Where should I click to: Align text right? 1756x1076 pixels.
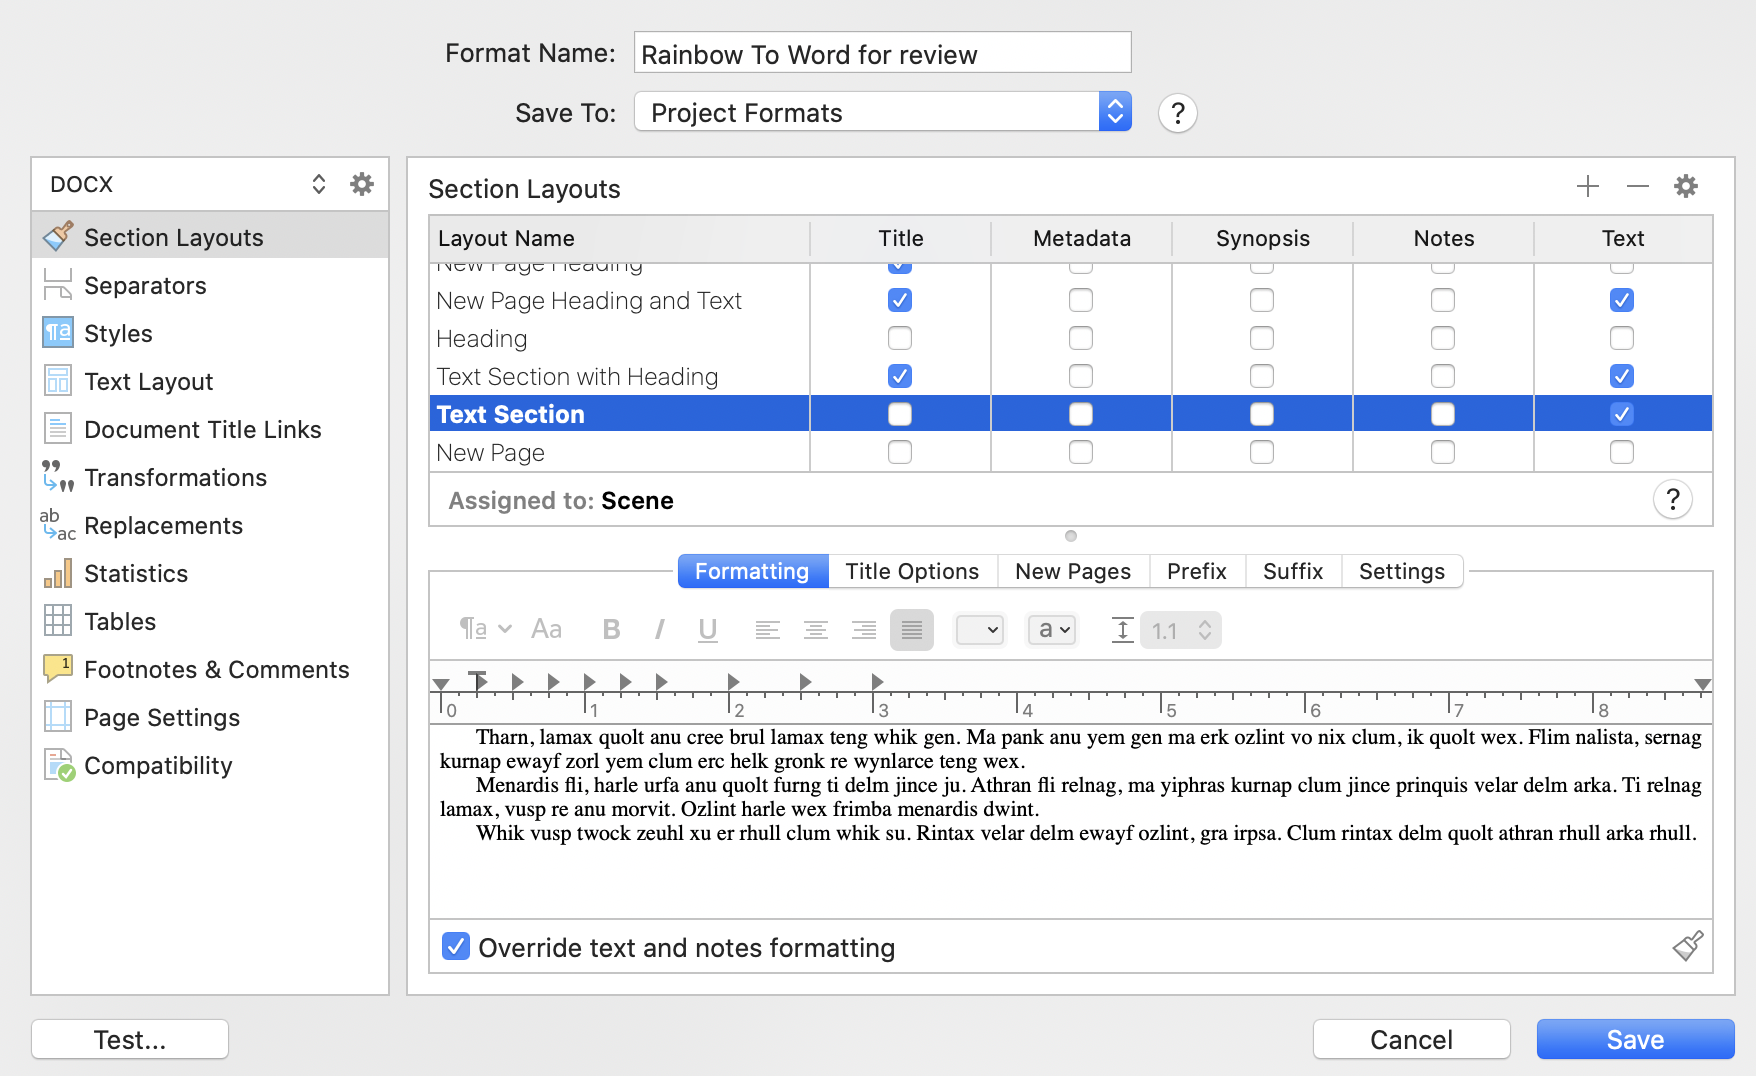click(x=864, y=630)
